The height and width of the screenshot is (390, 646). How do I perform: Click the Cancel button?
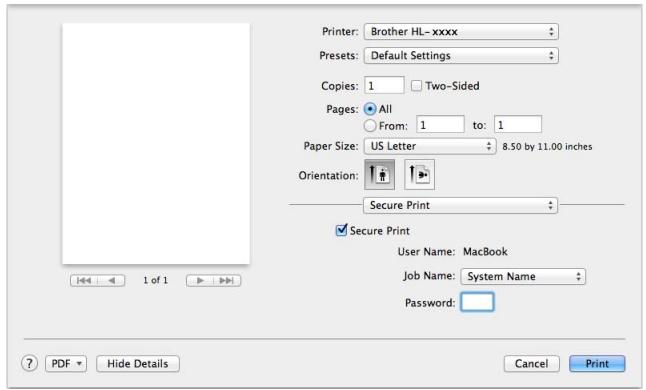(x=531, y=364)
